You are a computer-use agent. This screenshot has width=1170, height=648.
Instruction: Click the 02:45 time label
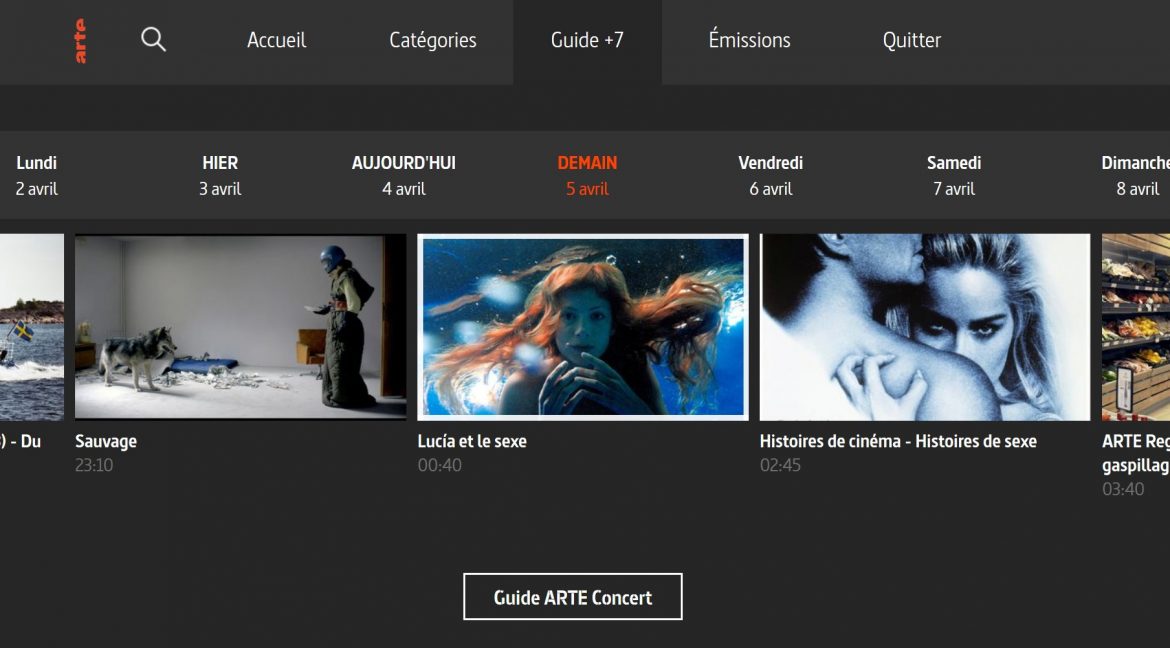click(x=780, y=465)
